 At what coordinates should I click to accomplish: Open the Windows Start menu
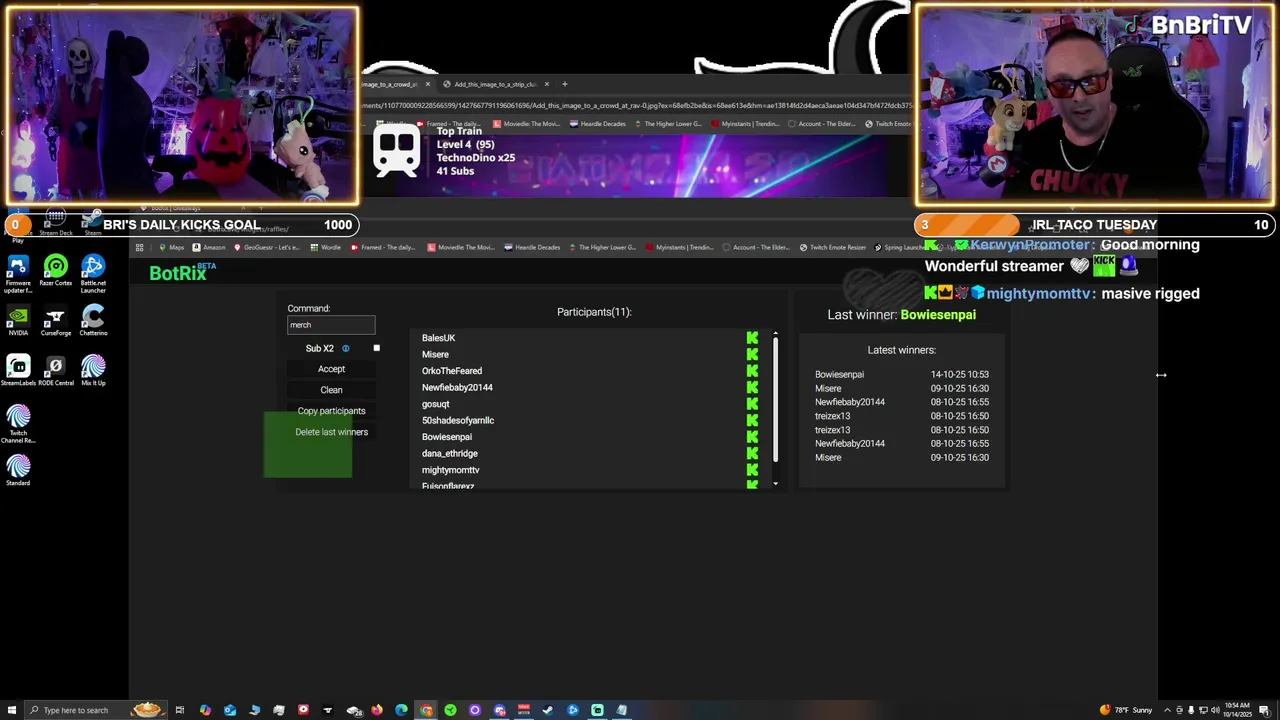10,710
